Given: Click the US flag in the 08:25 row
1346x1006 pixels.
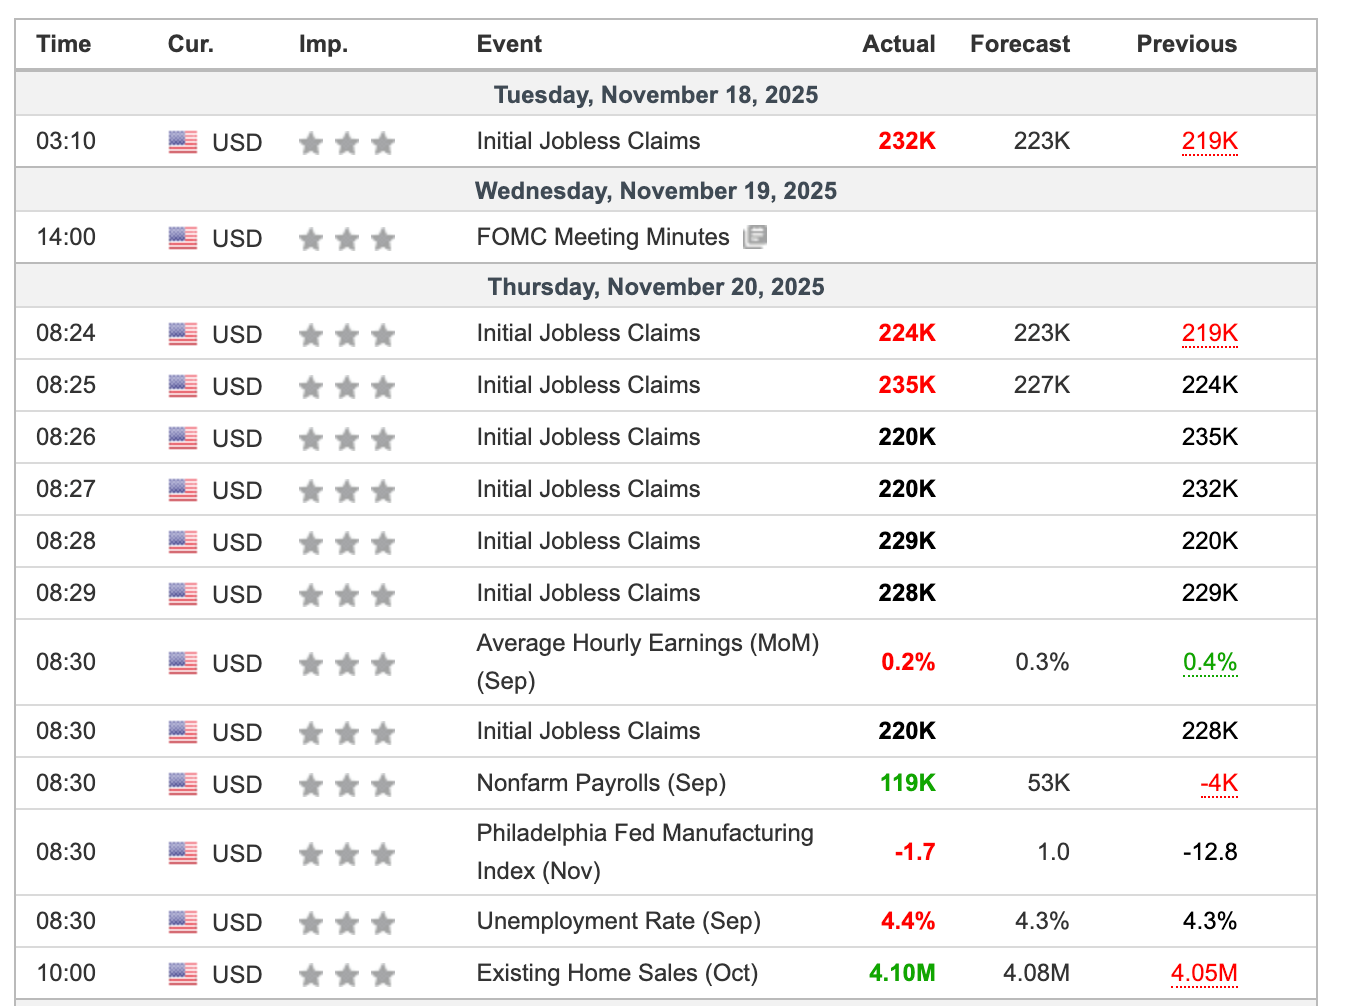Looking at the screenshot, I should point(183,386).
